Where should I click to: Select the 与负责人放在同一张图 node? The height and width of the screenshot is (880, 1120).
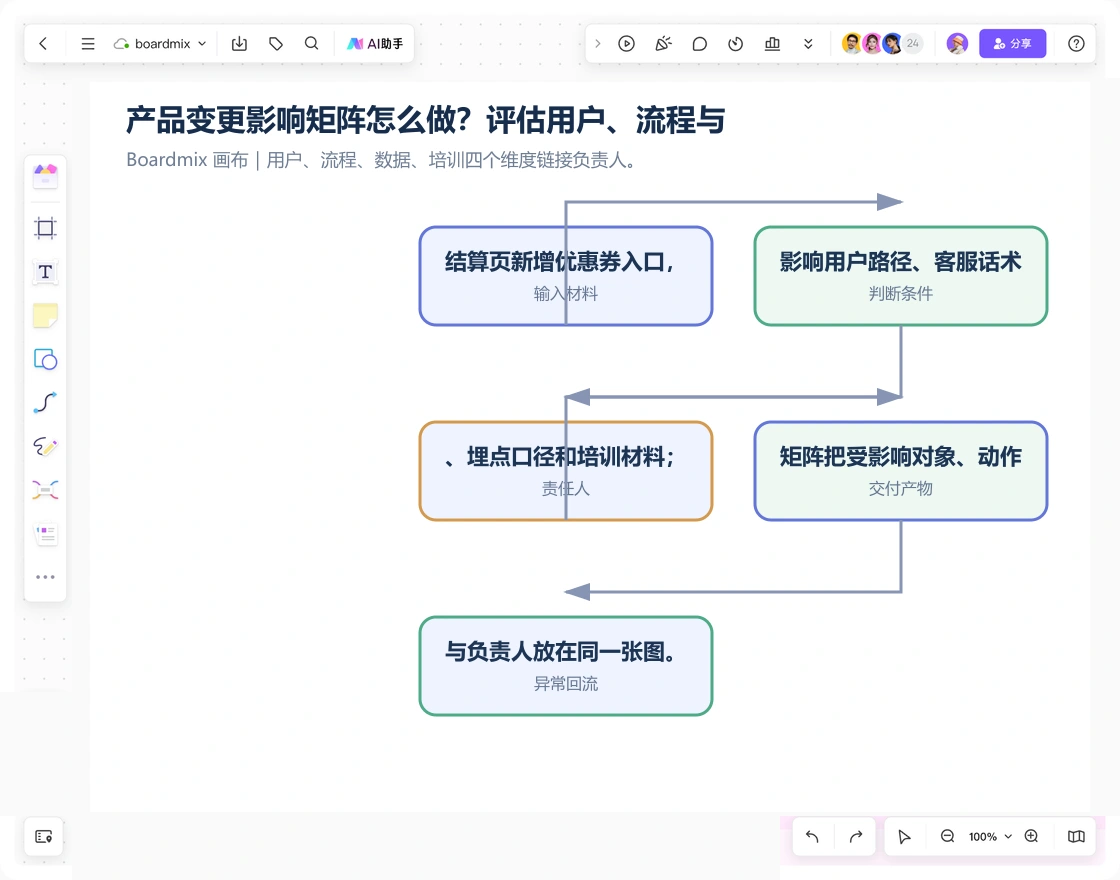(x=566, y=666)
